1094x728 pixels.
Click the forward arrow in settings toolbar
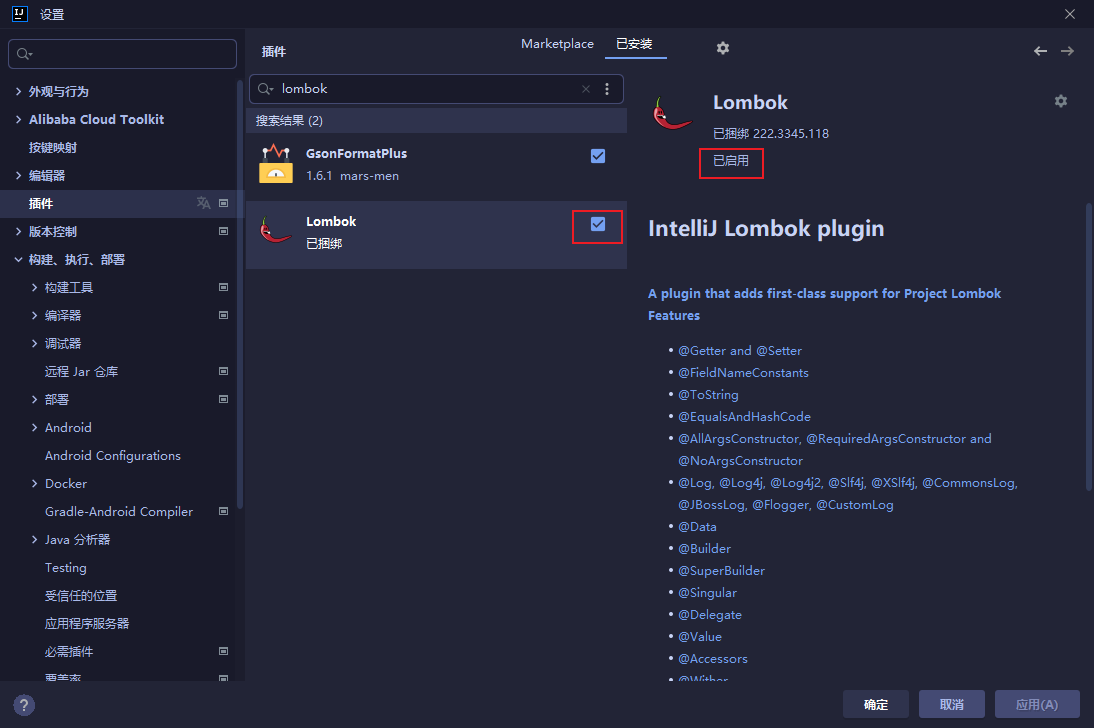pos(1067,50)
